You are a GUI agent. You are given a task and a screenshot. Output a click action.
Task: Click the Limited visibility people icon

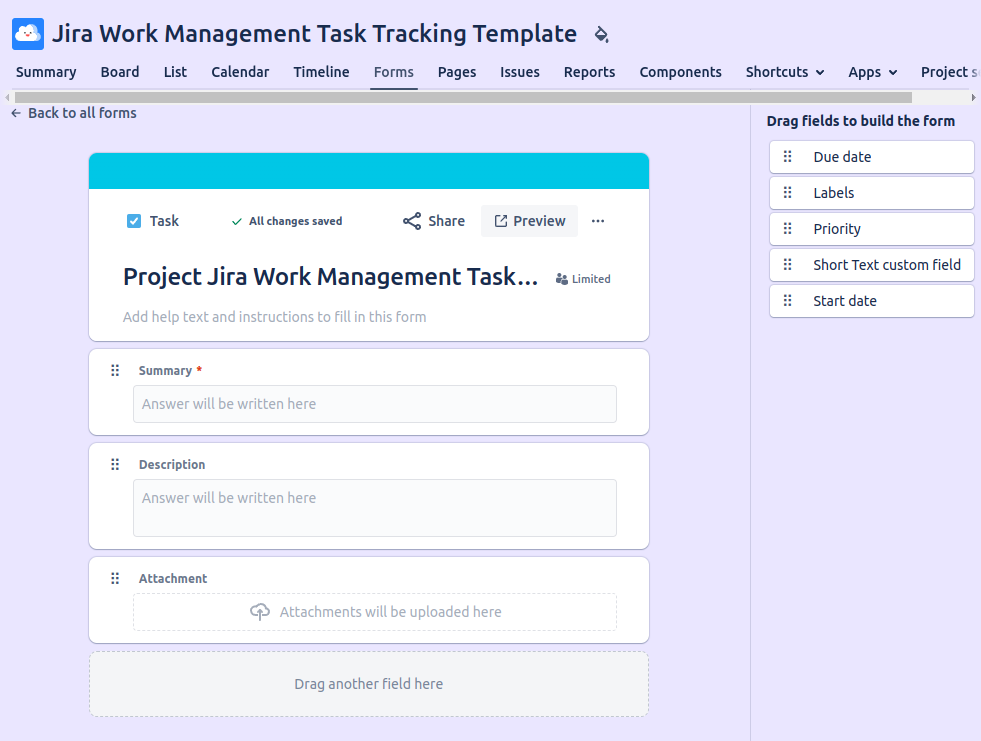coord(561,279)
